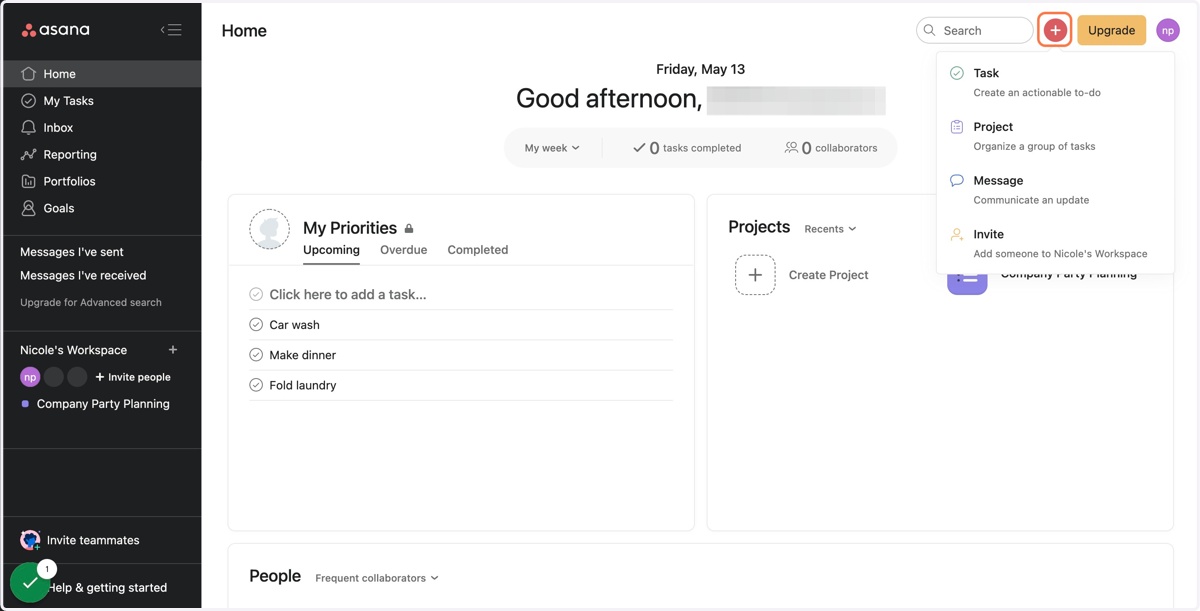
Task: Mark the Make dinner task complete
Action: point(256,355)
